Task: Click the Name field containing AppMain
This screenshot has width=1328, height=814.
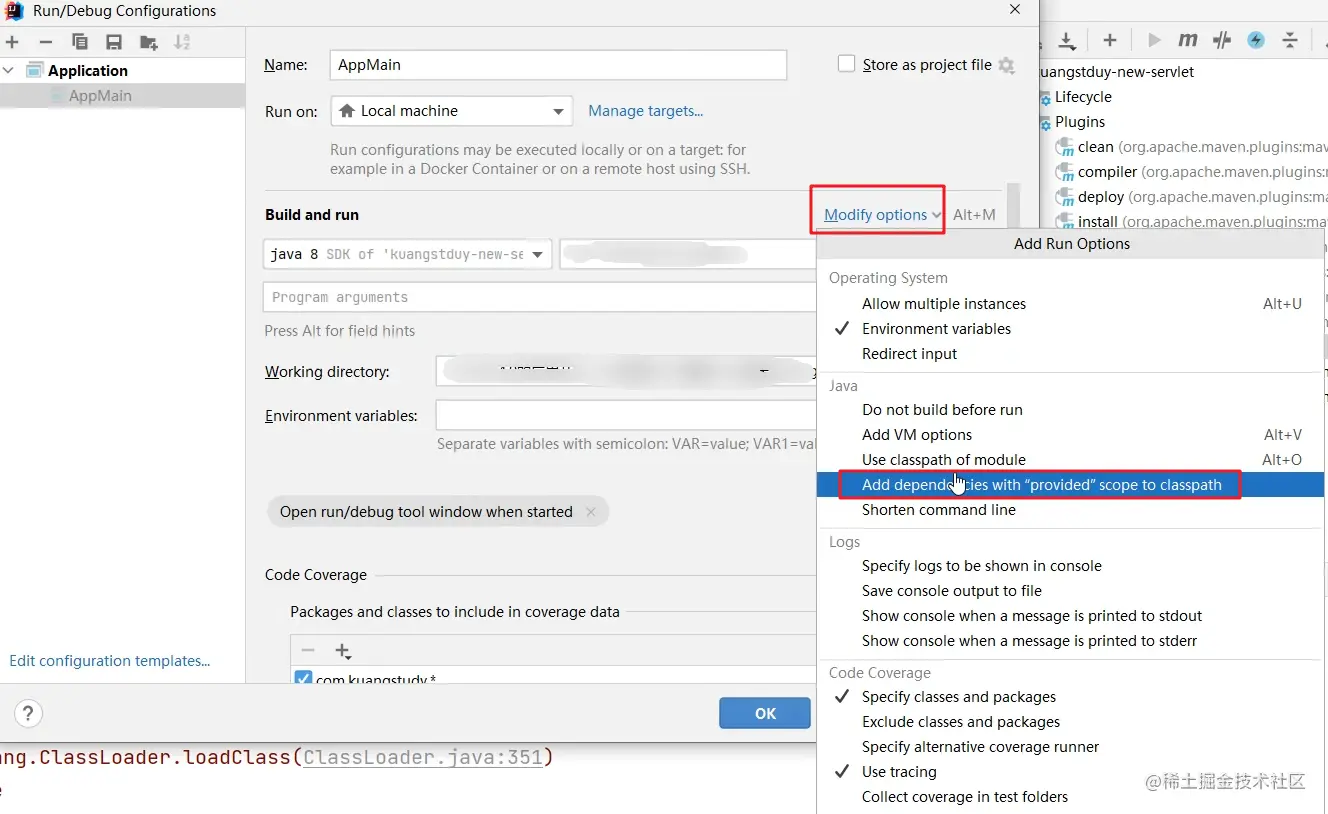Action: [558, 65]
